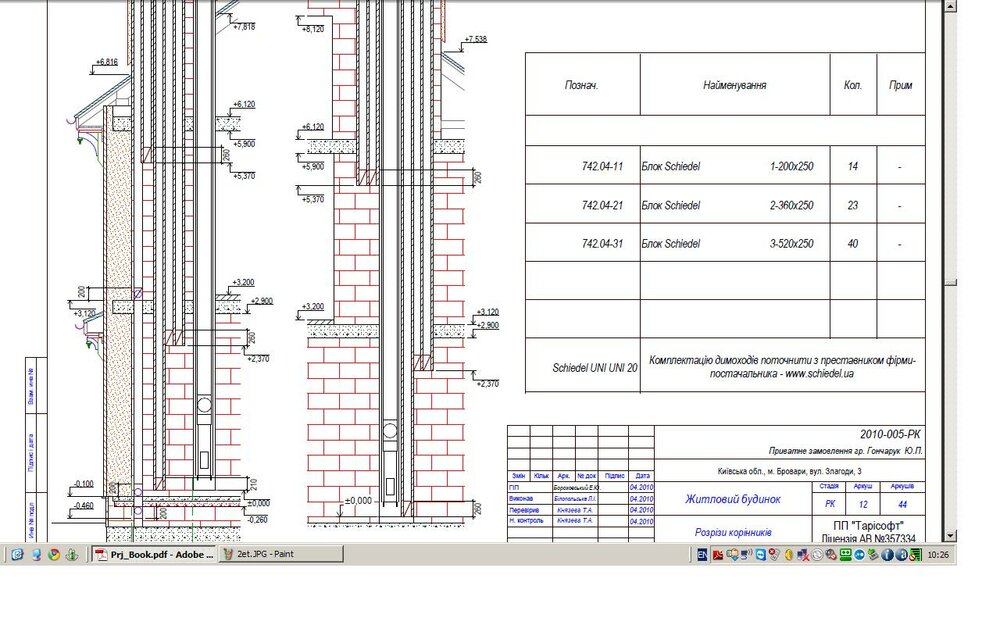Click the elevation mark +7,538
The width and height of the screenshot is (1000, 625).
pos(475,39)
